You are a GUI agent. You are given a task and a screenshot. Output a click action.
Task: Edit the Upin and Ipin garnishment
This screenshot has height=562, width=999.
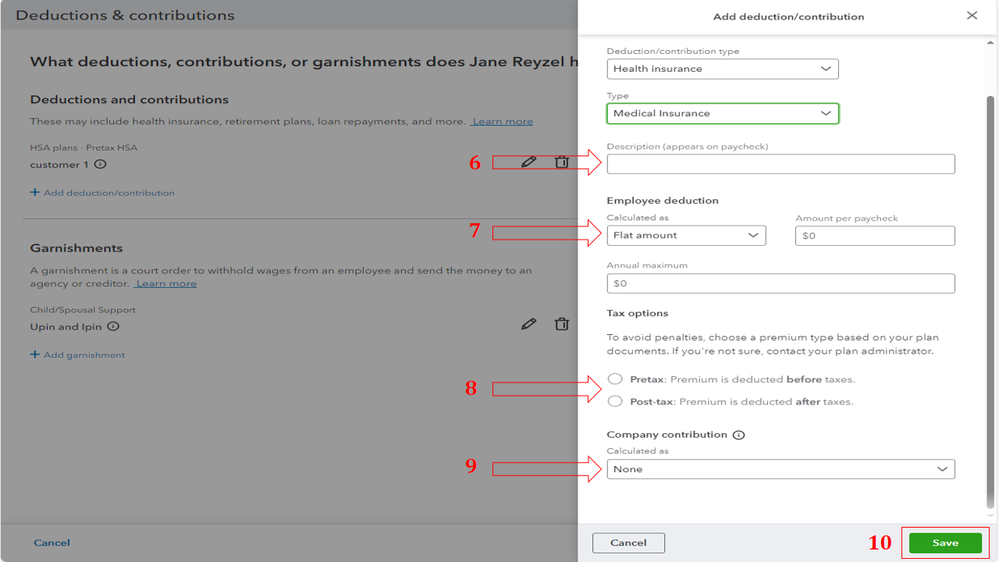coord(529,324)
